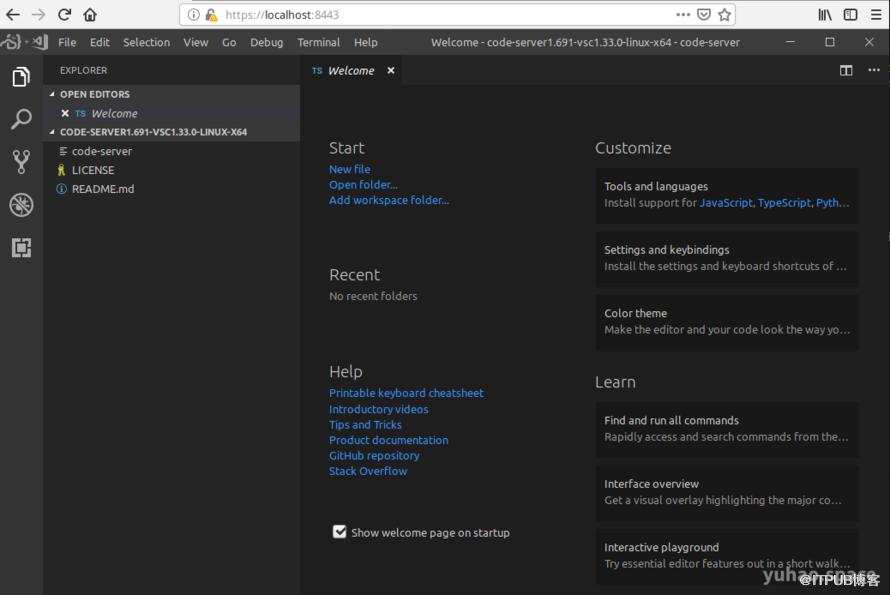Open the Color theme customize card

(727, 321)
